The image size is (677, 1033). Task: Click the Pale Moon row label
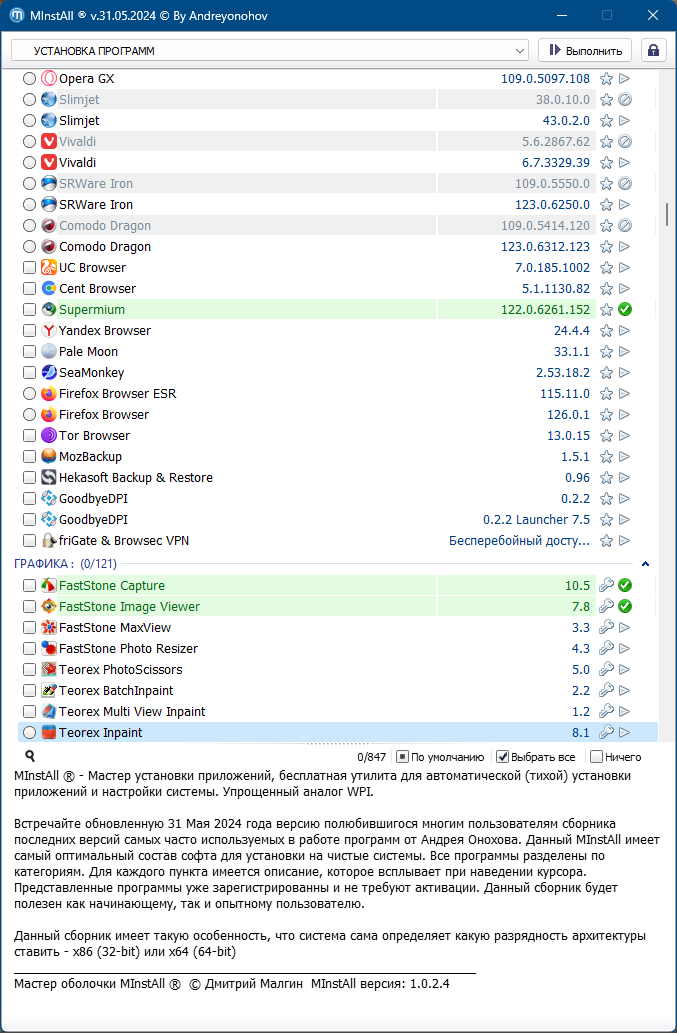click(89, 352)
